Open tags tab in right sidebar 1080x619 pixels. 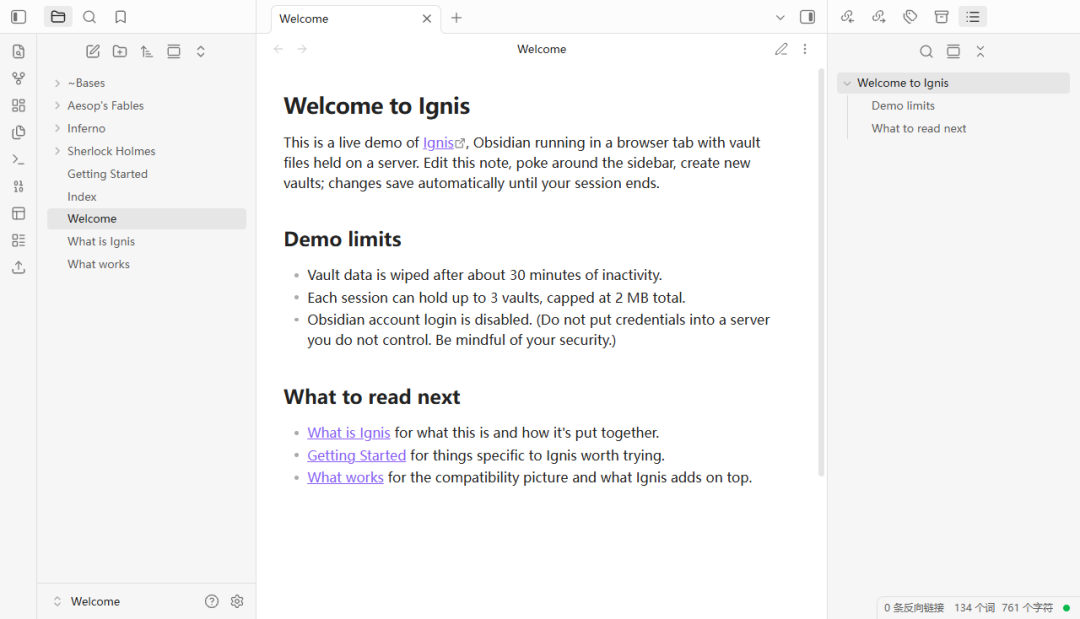coord(911,17)
